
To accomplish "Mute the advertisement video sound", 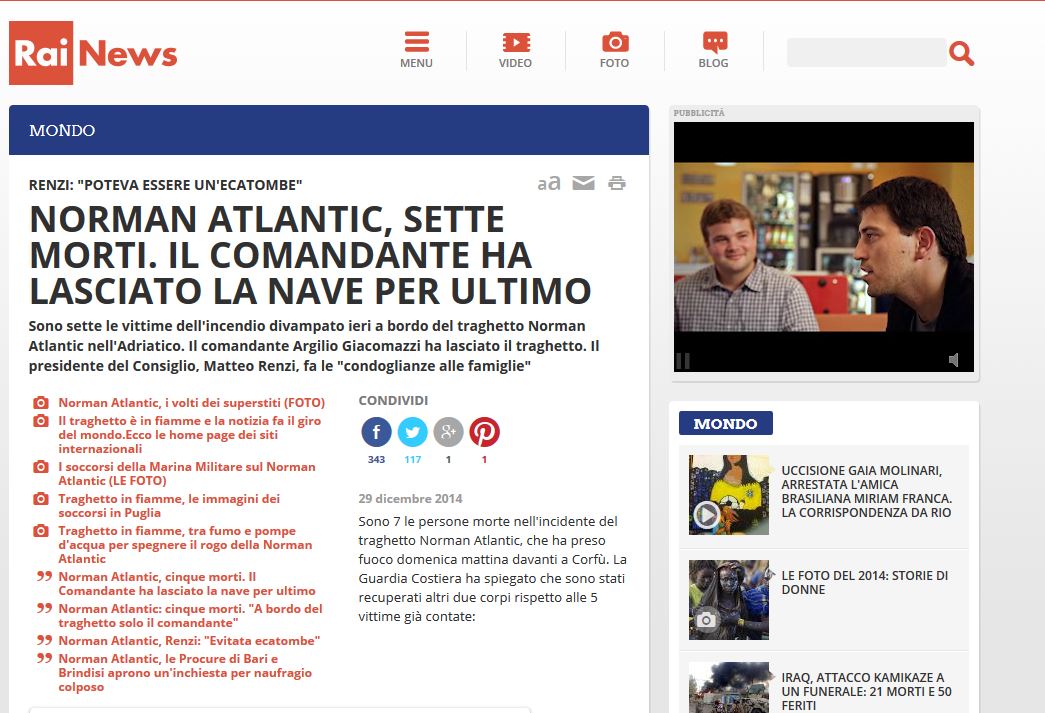I will [954, 360].
